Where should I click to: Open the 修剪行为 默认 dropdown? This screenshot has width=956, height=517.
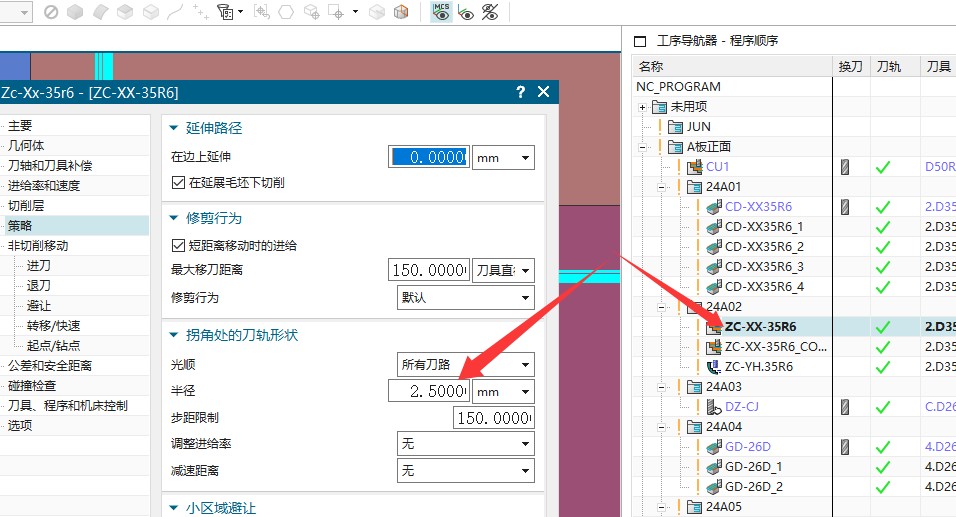click(466, 298)
